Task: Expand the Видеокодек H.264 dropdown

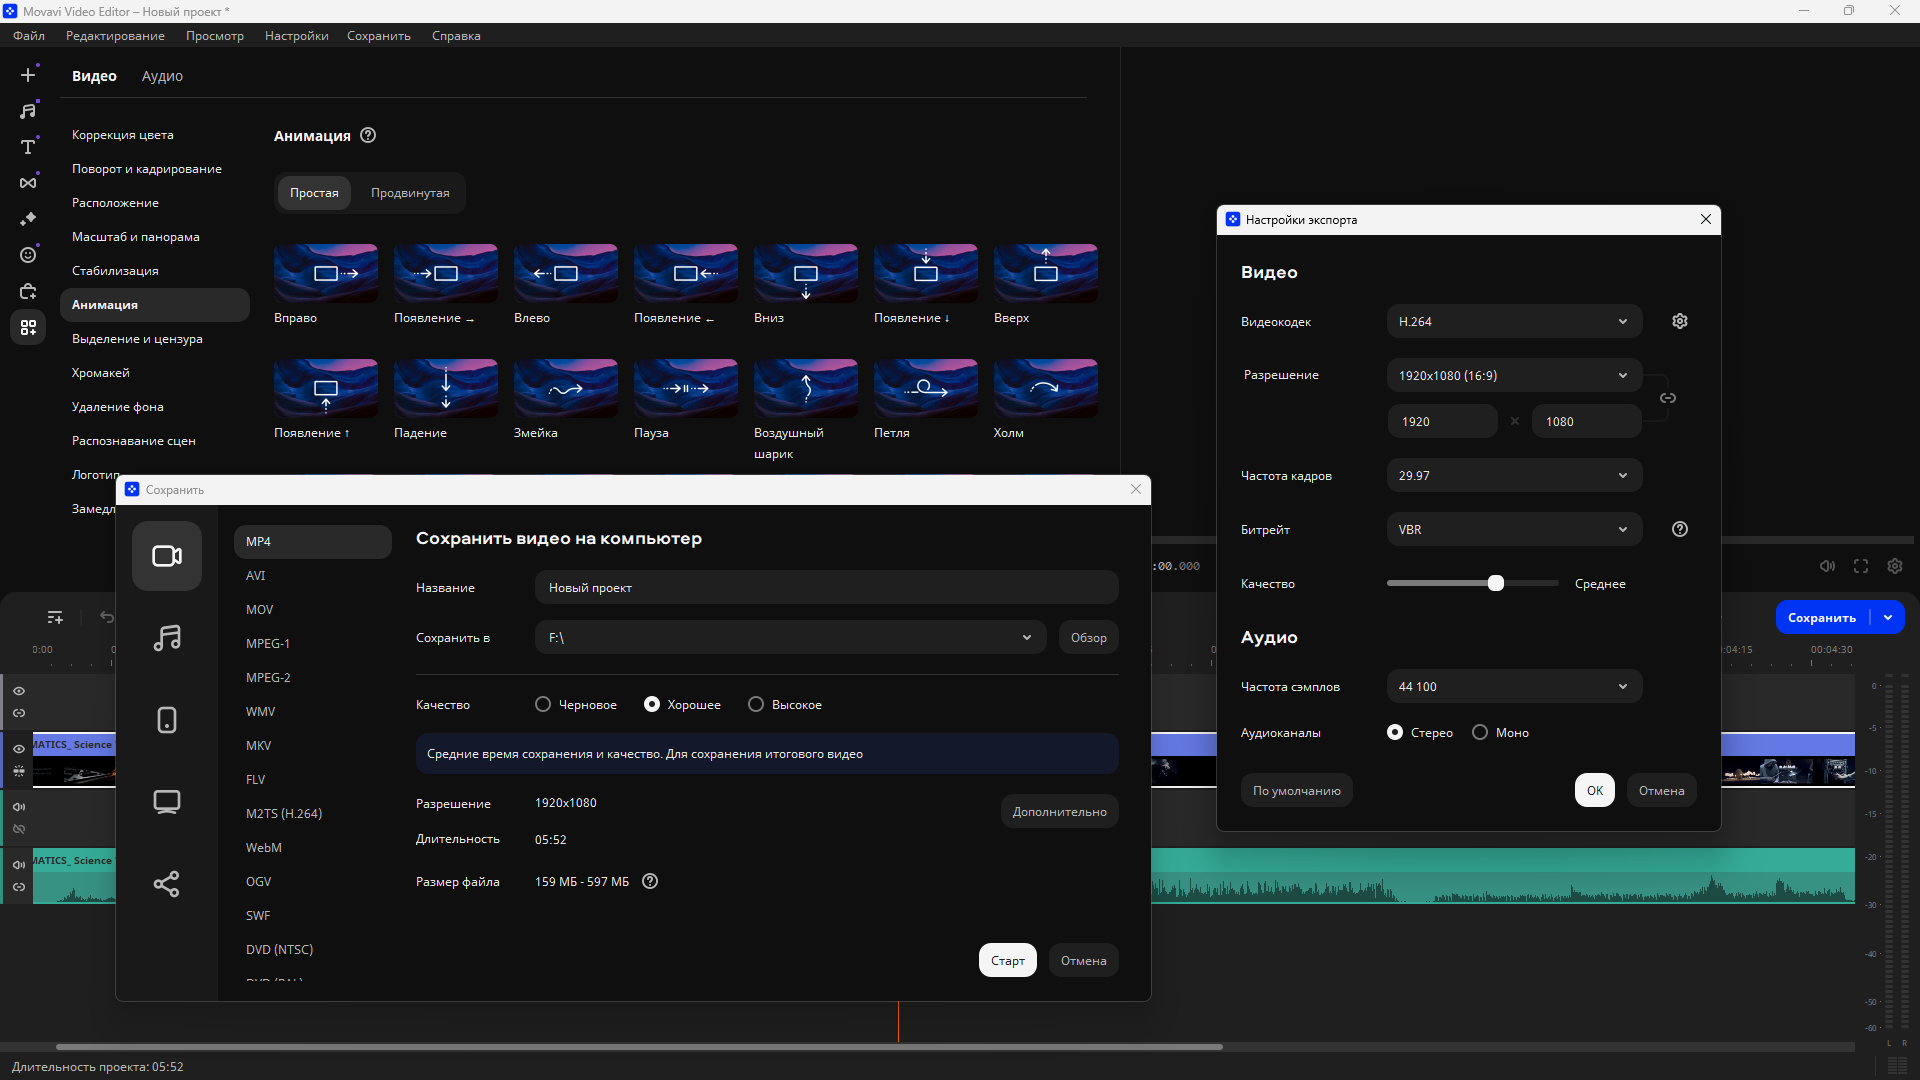Action: [x=1514, y=321]
